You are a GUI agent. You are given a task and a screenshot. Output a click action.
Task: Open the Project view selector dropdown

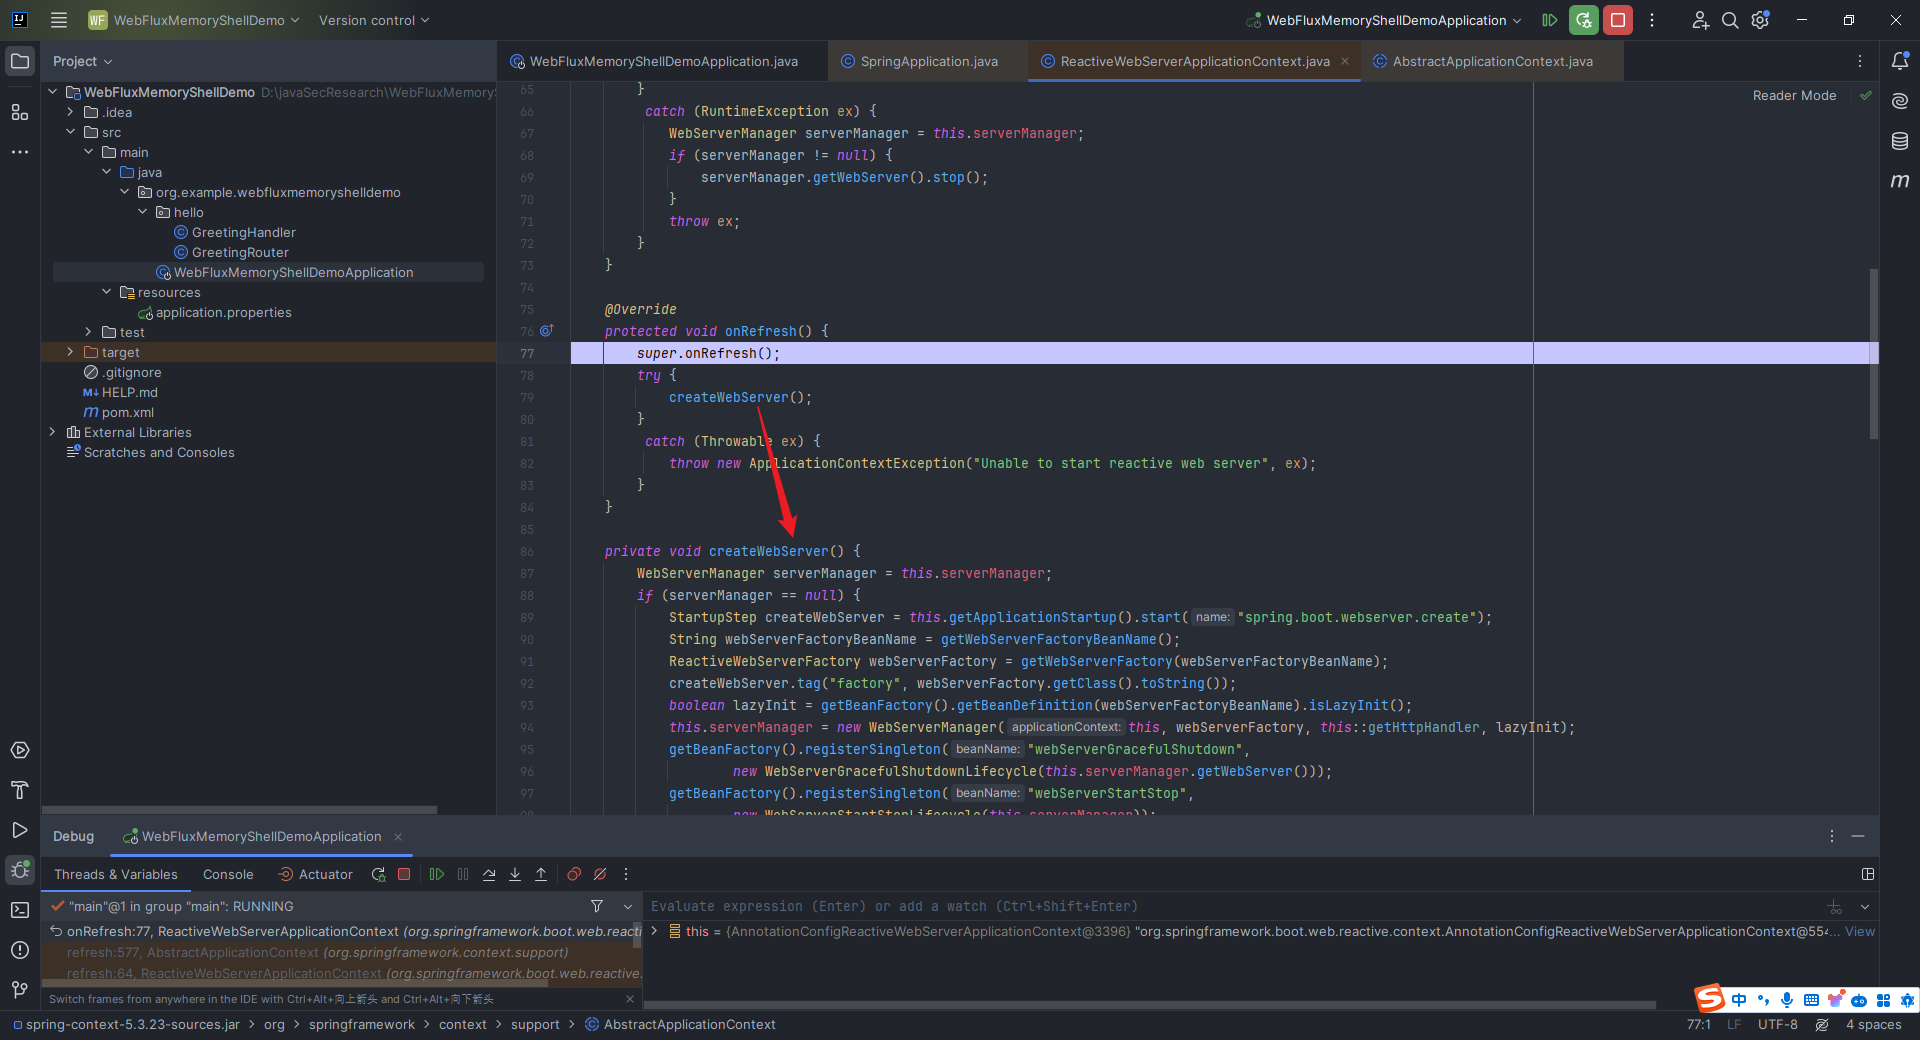point(82,61)
